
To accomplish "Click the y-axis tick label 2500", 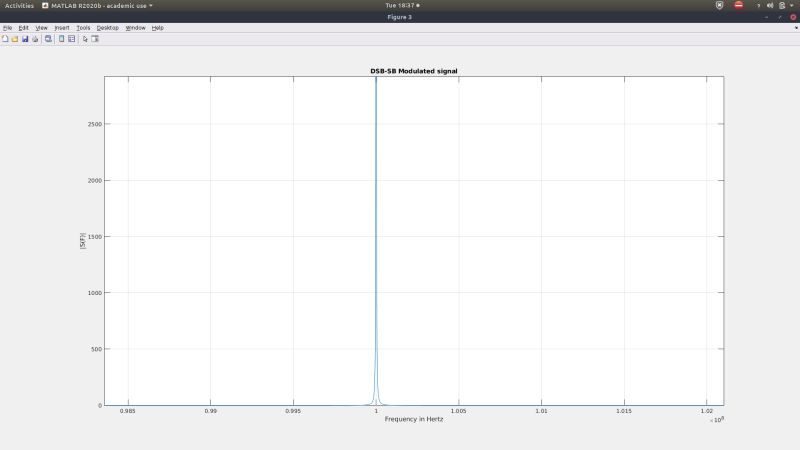I will (95, 124).
